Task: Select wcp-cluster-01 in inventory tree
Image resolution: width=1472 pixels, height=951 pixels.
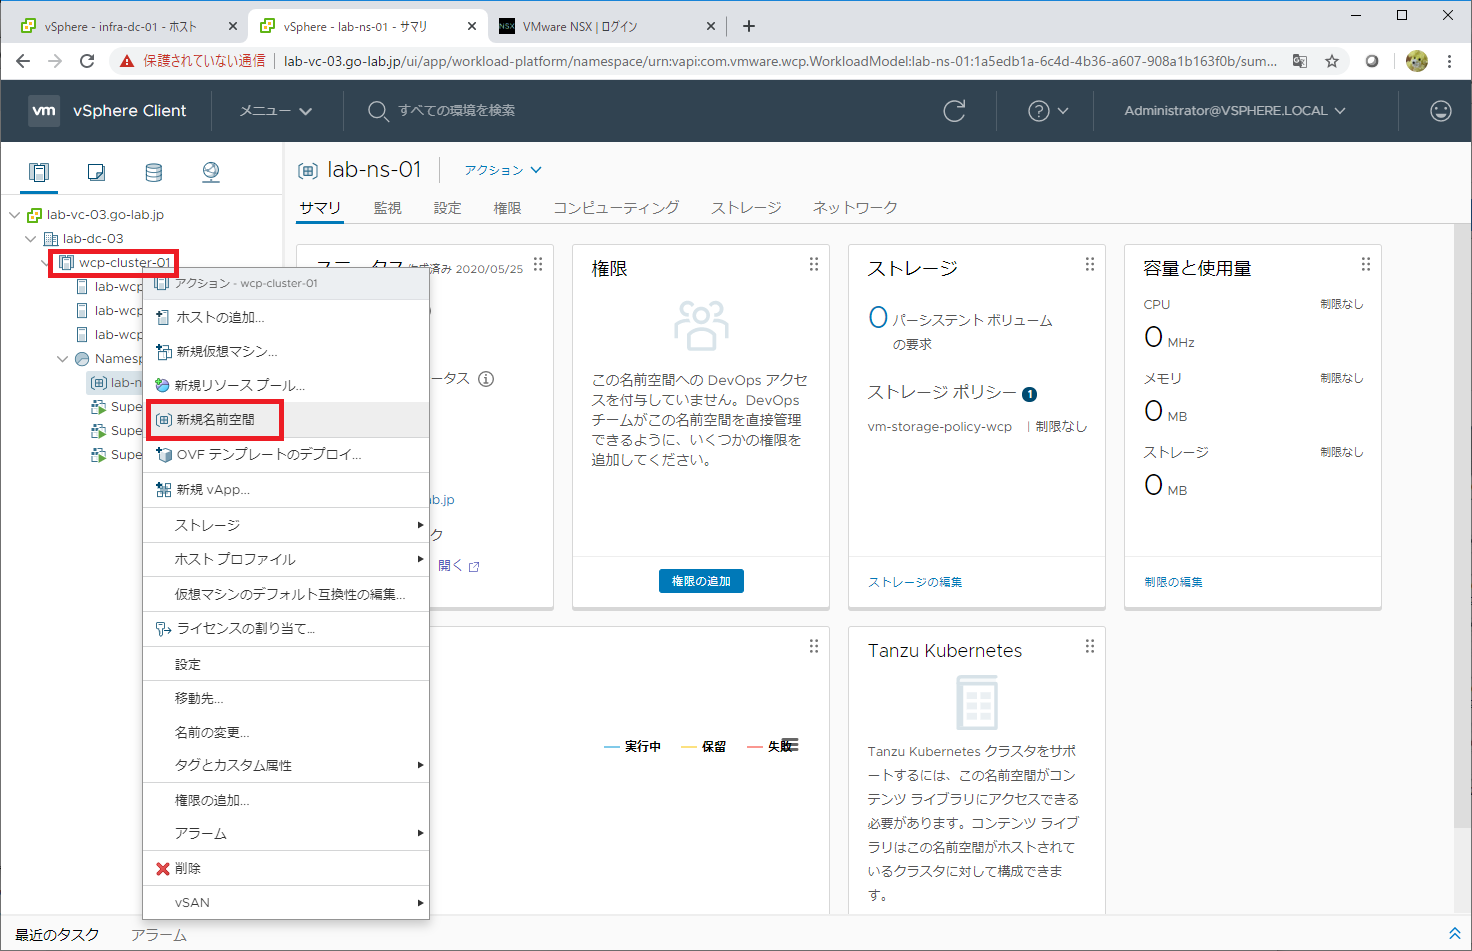Action: [x=124, y=263]
